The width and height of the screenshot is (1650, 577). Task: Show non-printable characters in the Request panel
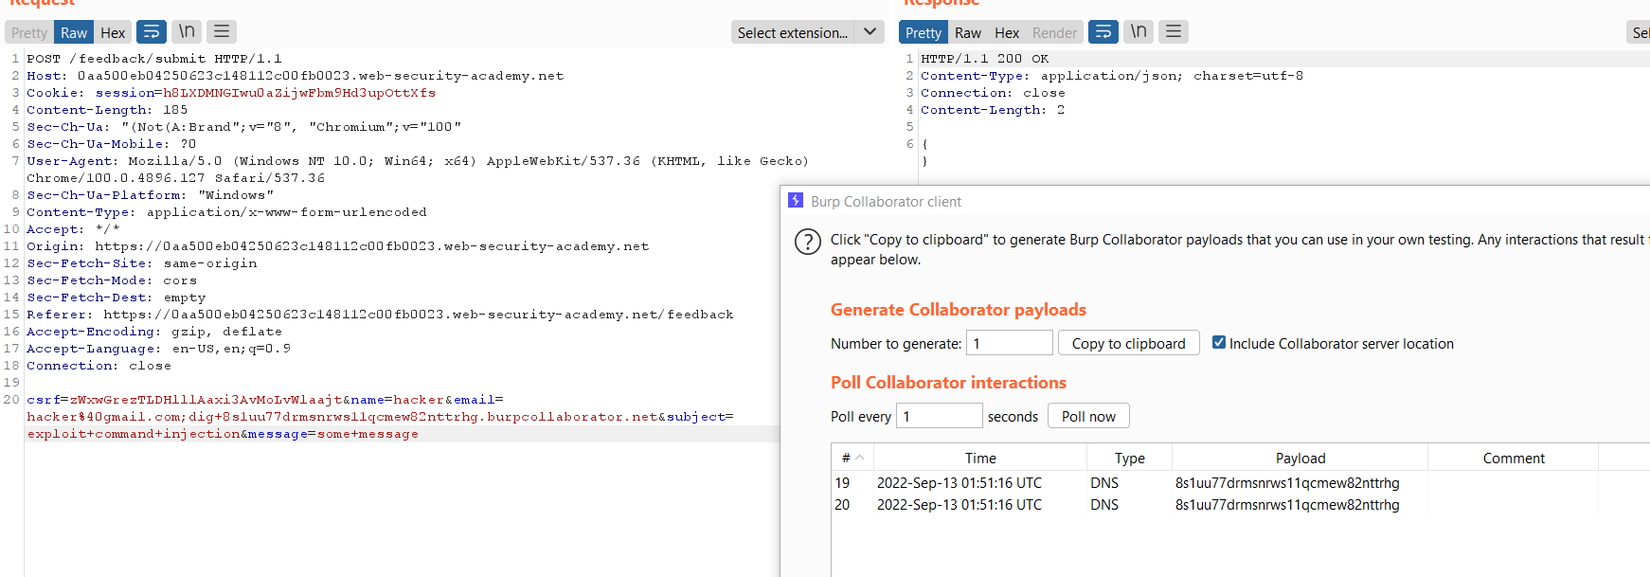click(187, 32)
